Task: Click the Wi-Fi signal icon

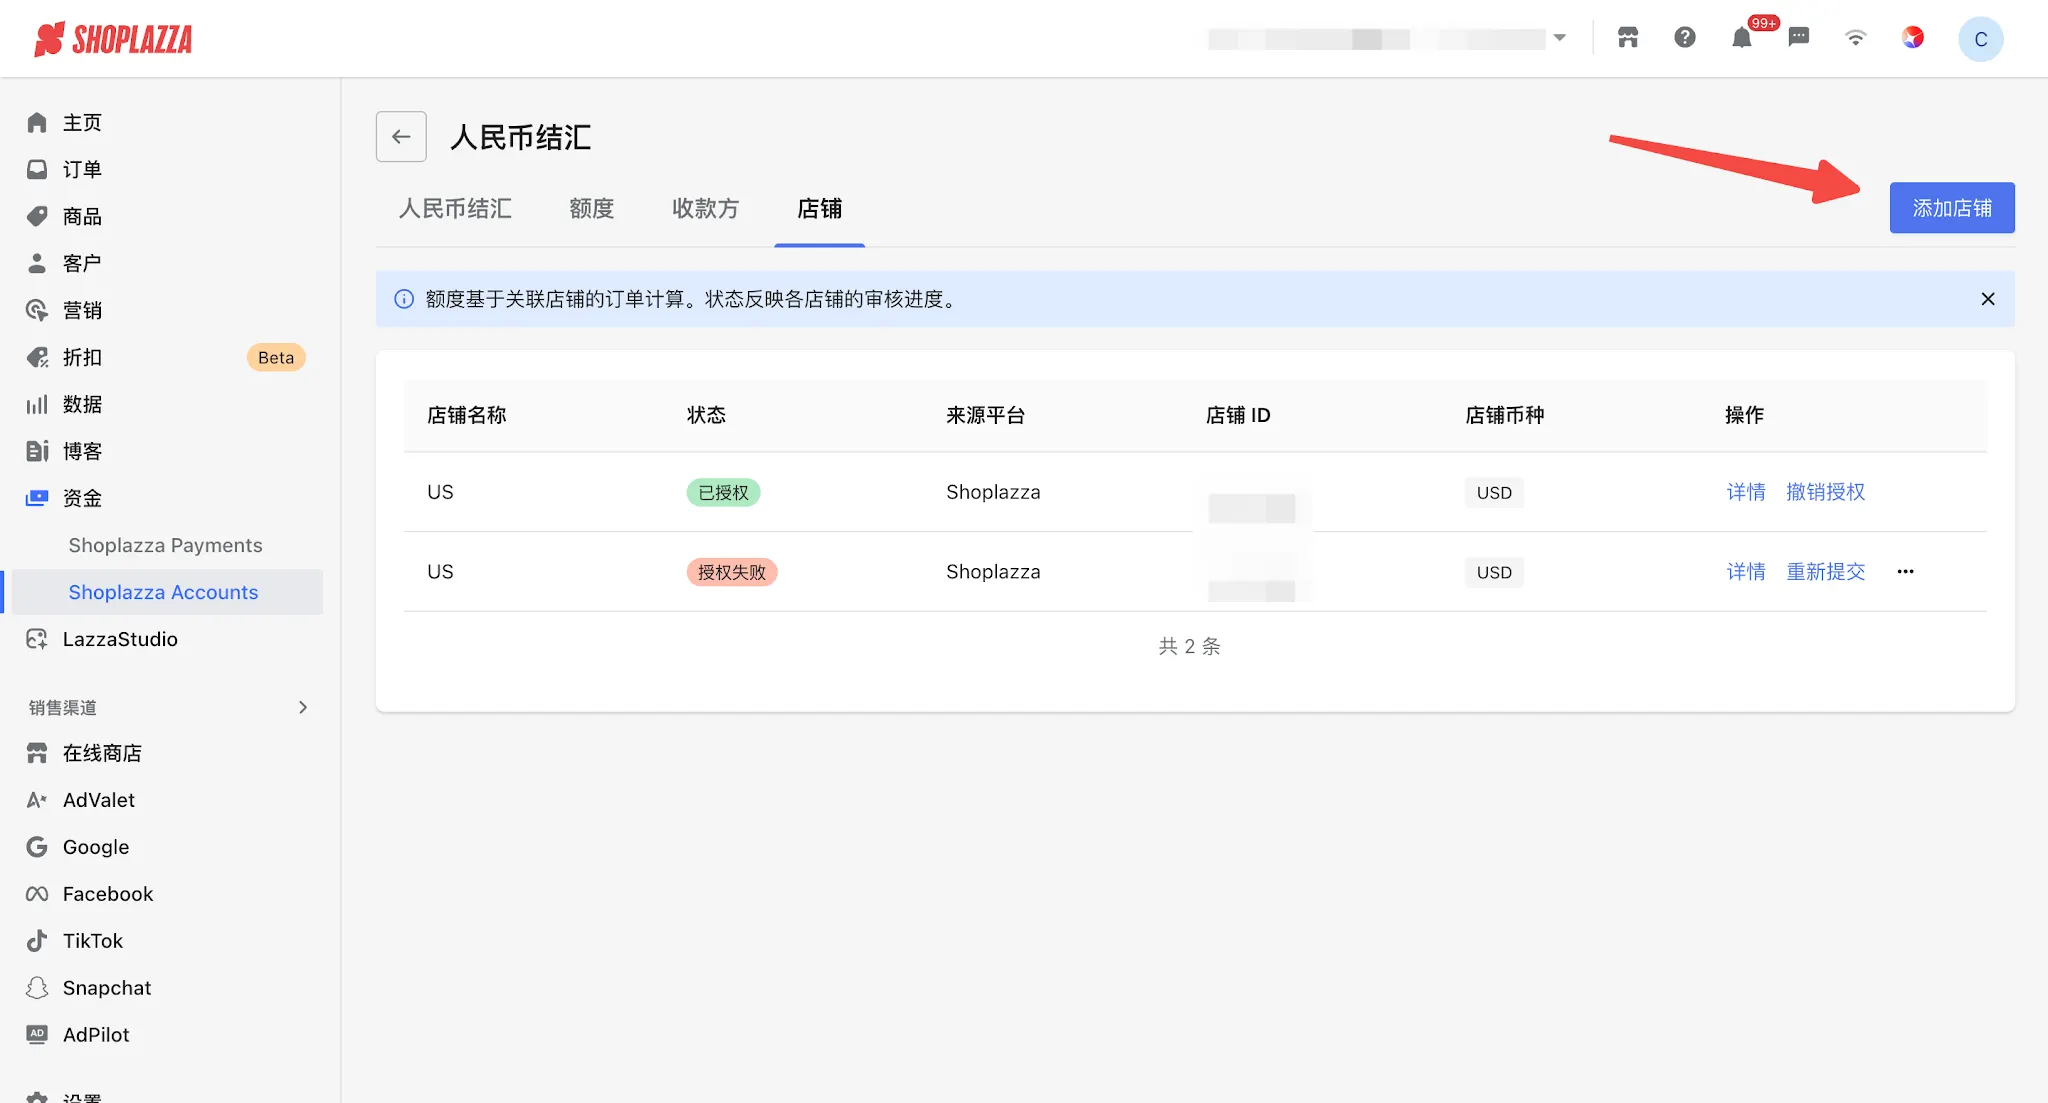Action: tap(1856, 38)
